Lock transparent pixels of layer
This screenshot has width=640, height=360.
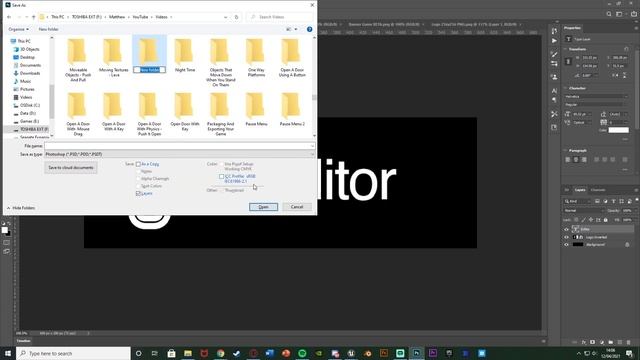point(576,220)
